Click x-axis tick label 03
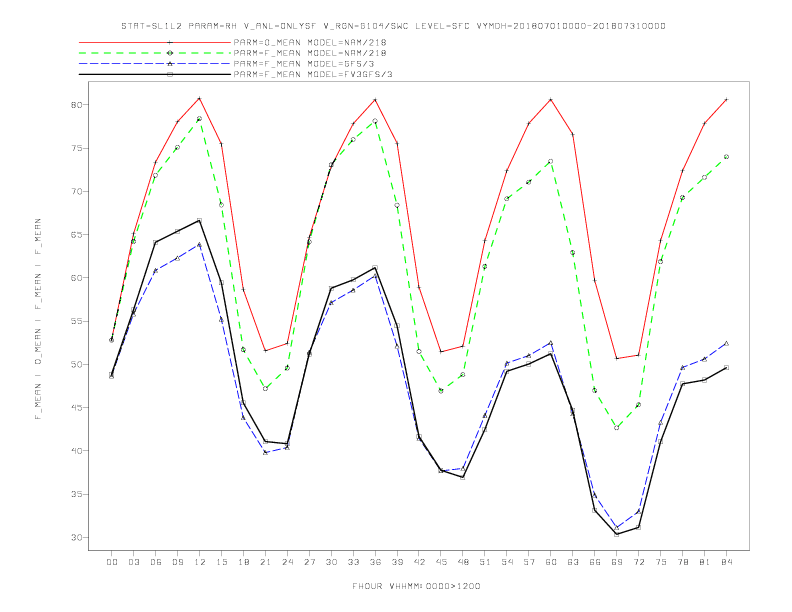This screenshot has height=612, width=792. pos(134,562)
